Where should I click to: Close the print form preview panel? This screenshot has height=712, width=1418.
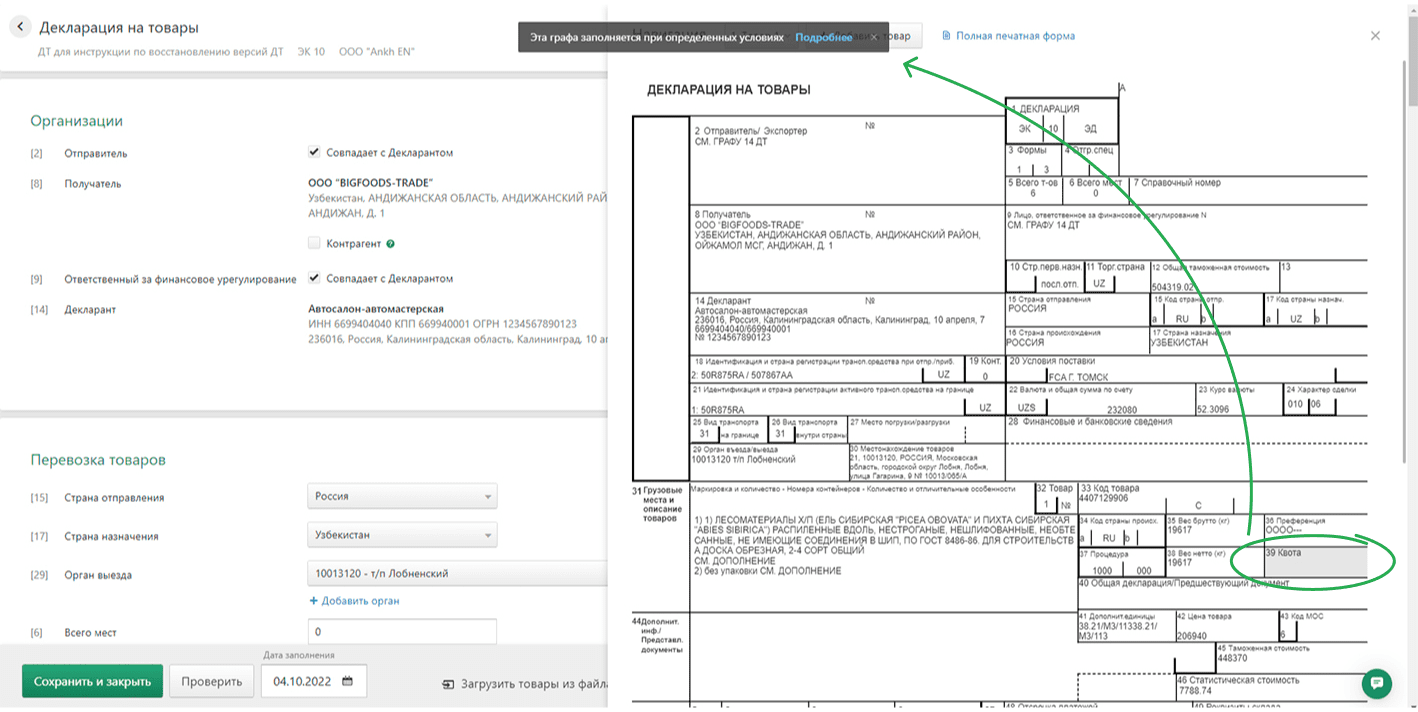click(x=1375, y=36)
